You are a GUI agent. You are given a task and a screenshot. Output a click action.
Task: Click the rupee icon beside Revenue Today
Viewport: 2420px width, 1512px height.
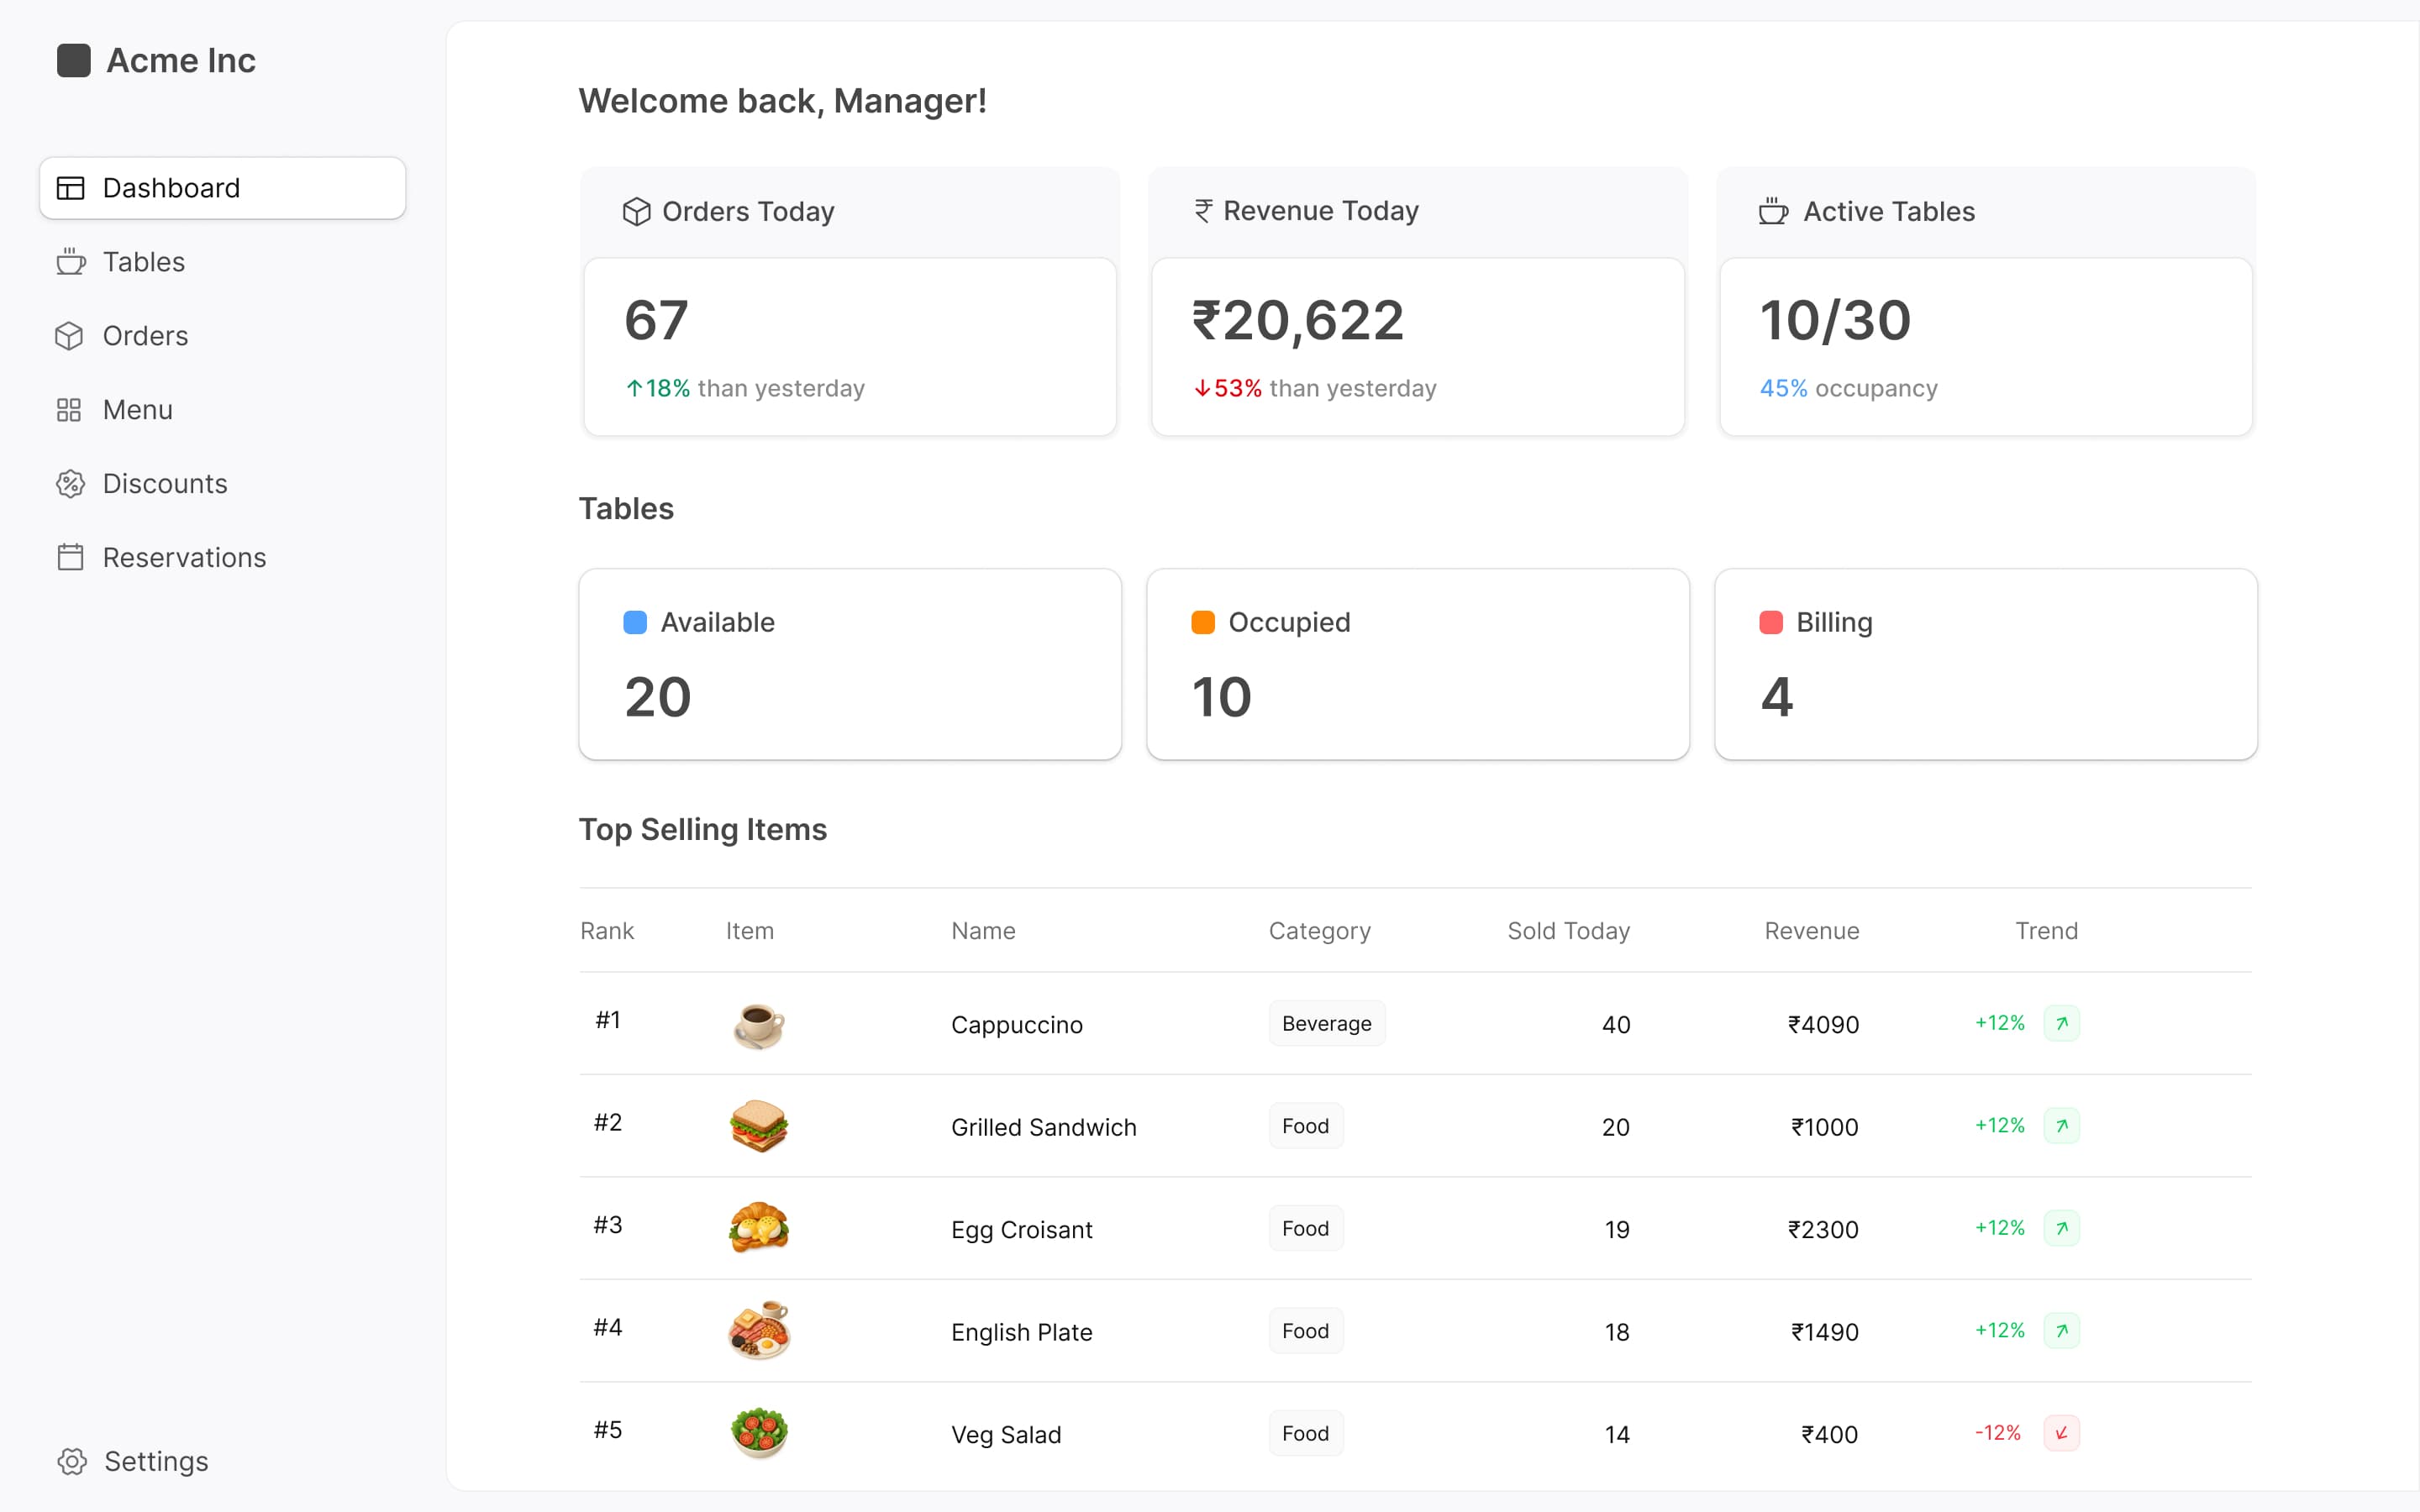tap(1203, 211)
